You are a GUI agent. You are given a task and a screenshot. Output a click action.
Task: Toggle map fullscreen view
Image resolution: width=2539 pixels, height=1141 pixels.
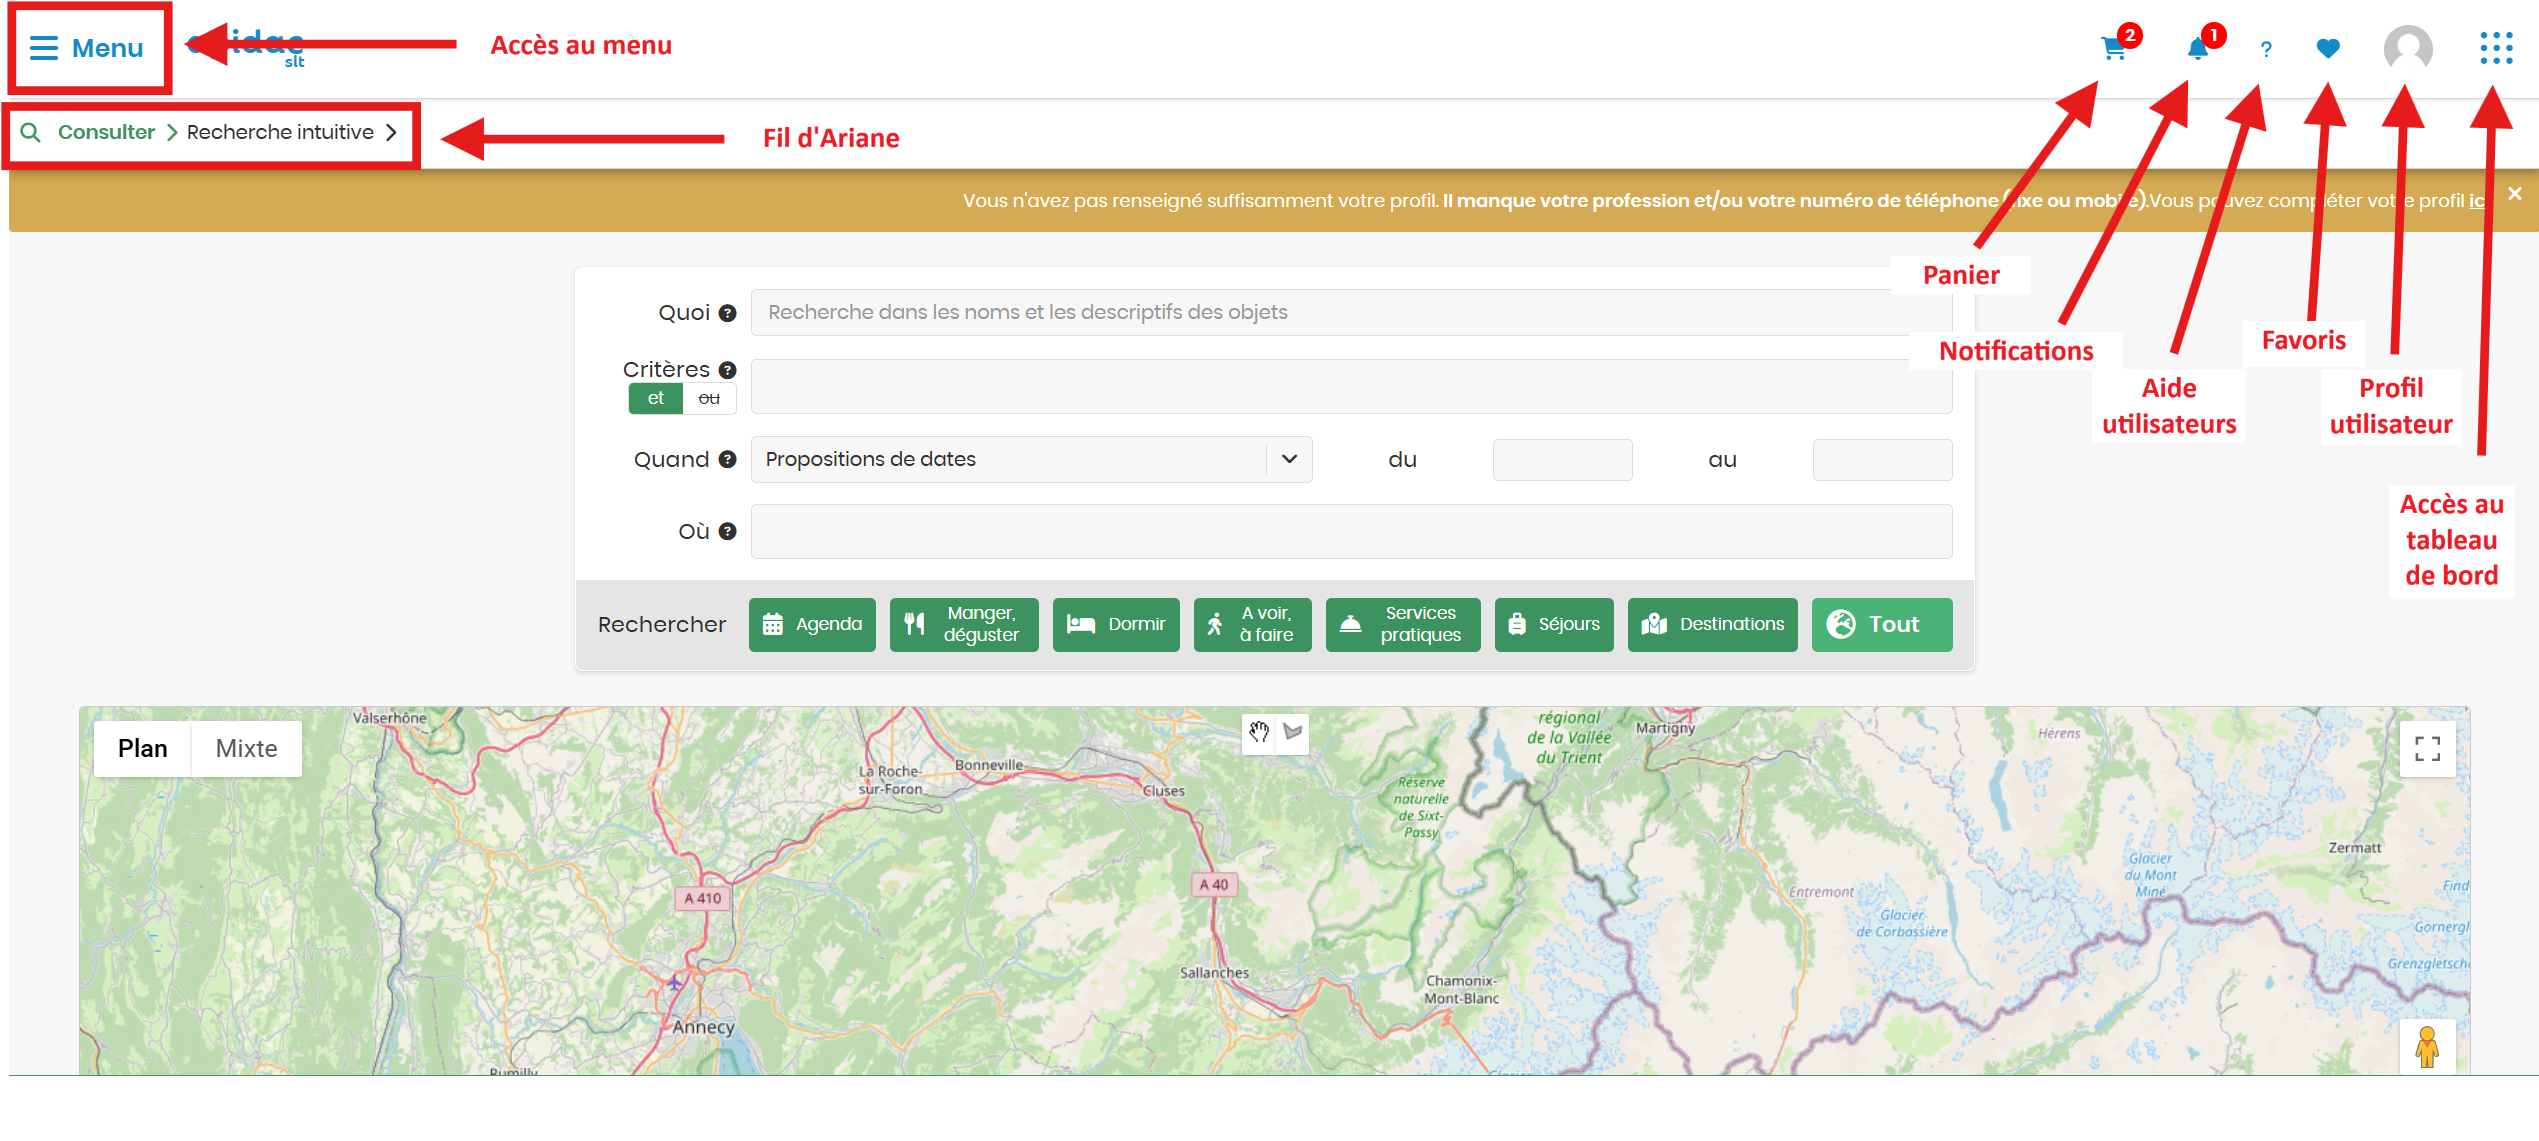pos(2427,749)
